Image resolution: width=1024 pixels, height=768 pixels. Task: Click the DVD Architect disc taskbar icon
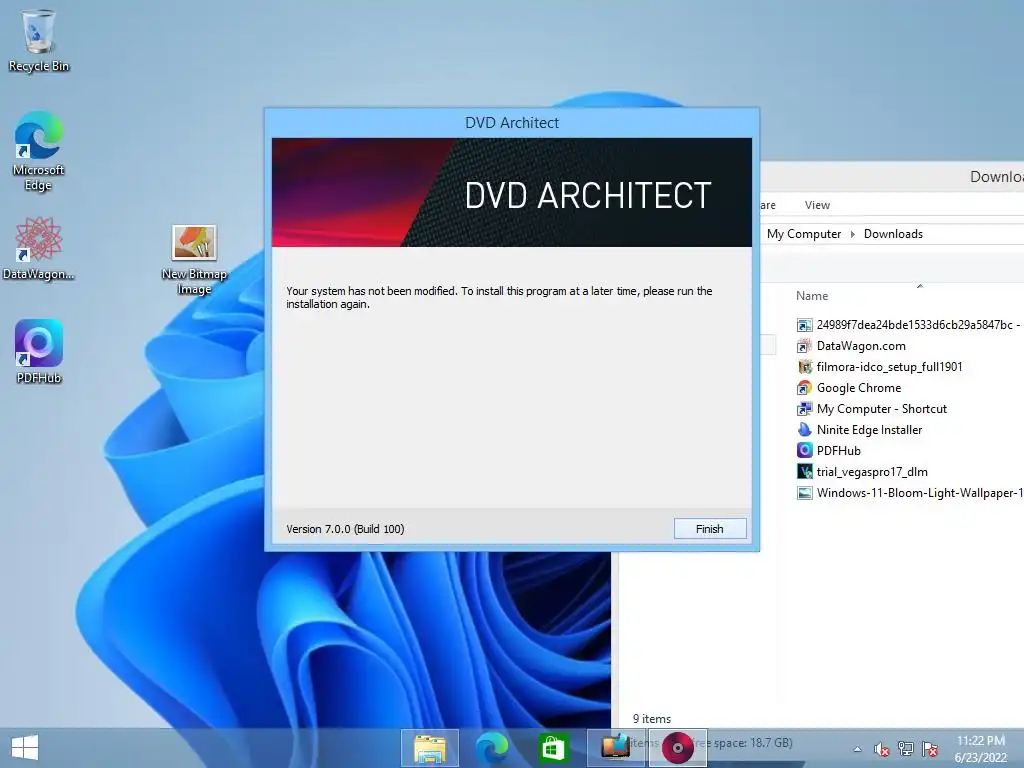click(678, 748)
